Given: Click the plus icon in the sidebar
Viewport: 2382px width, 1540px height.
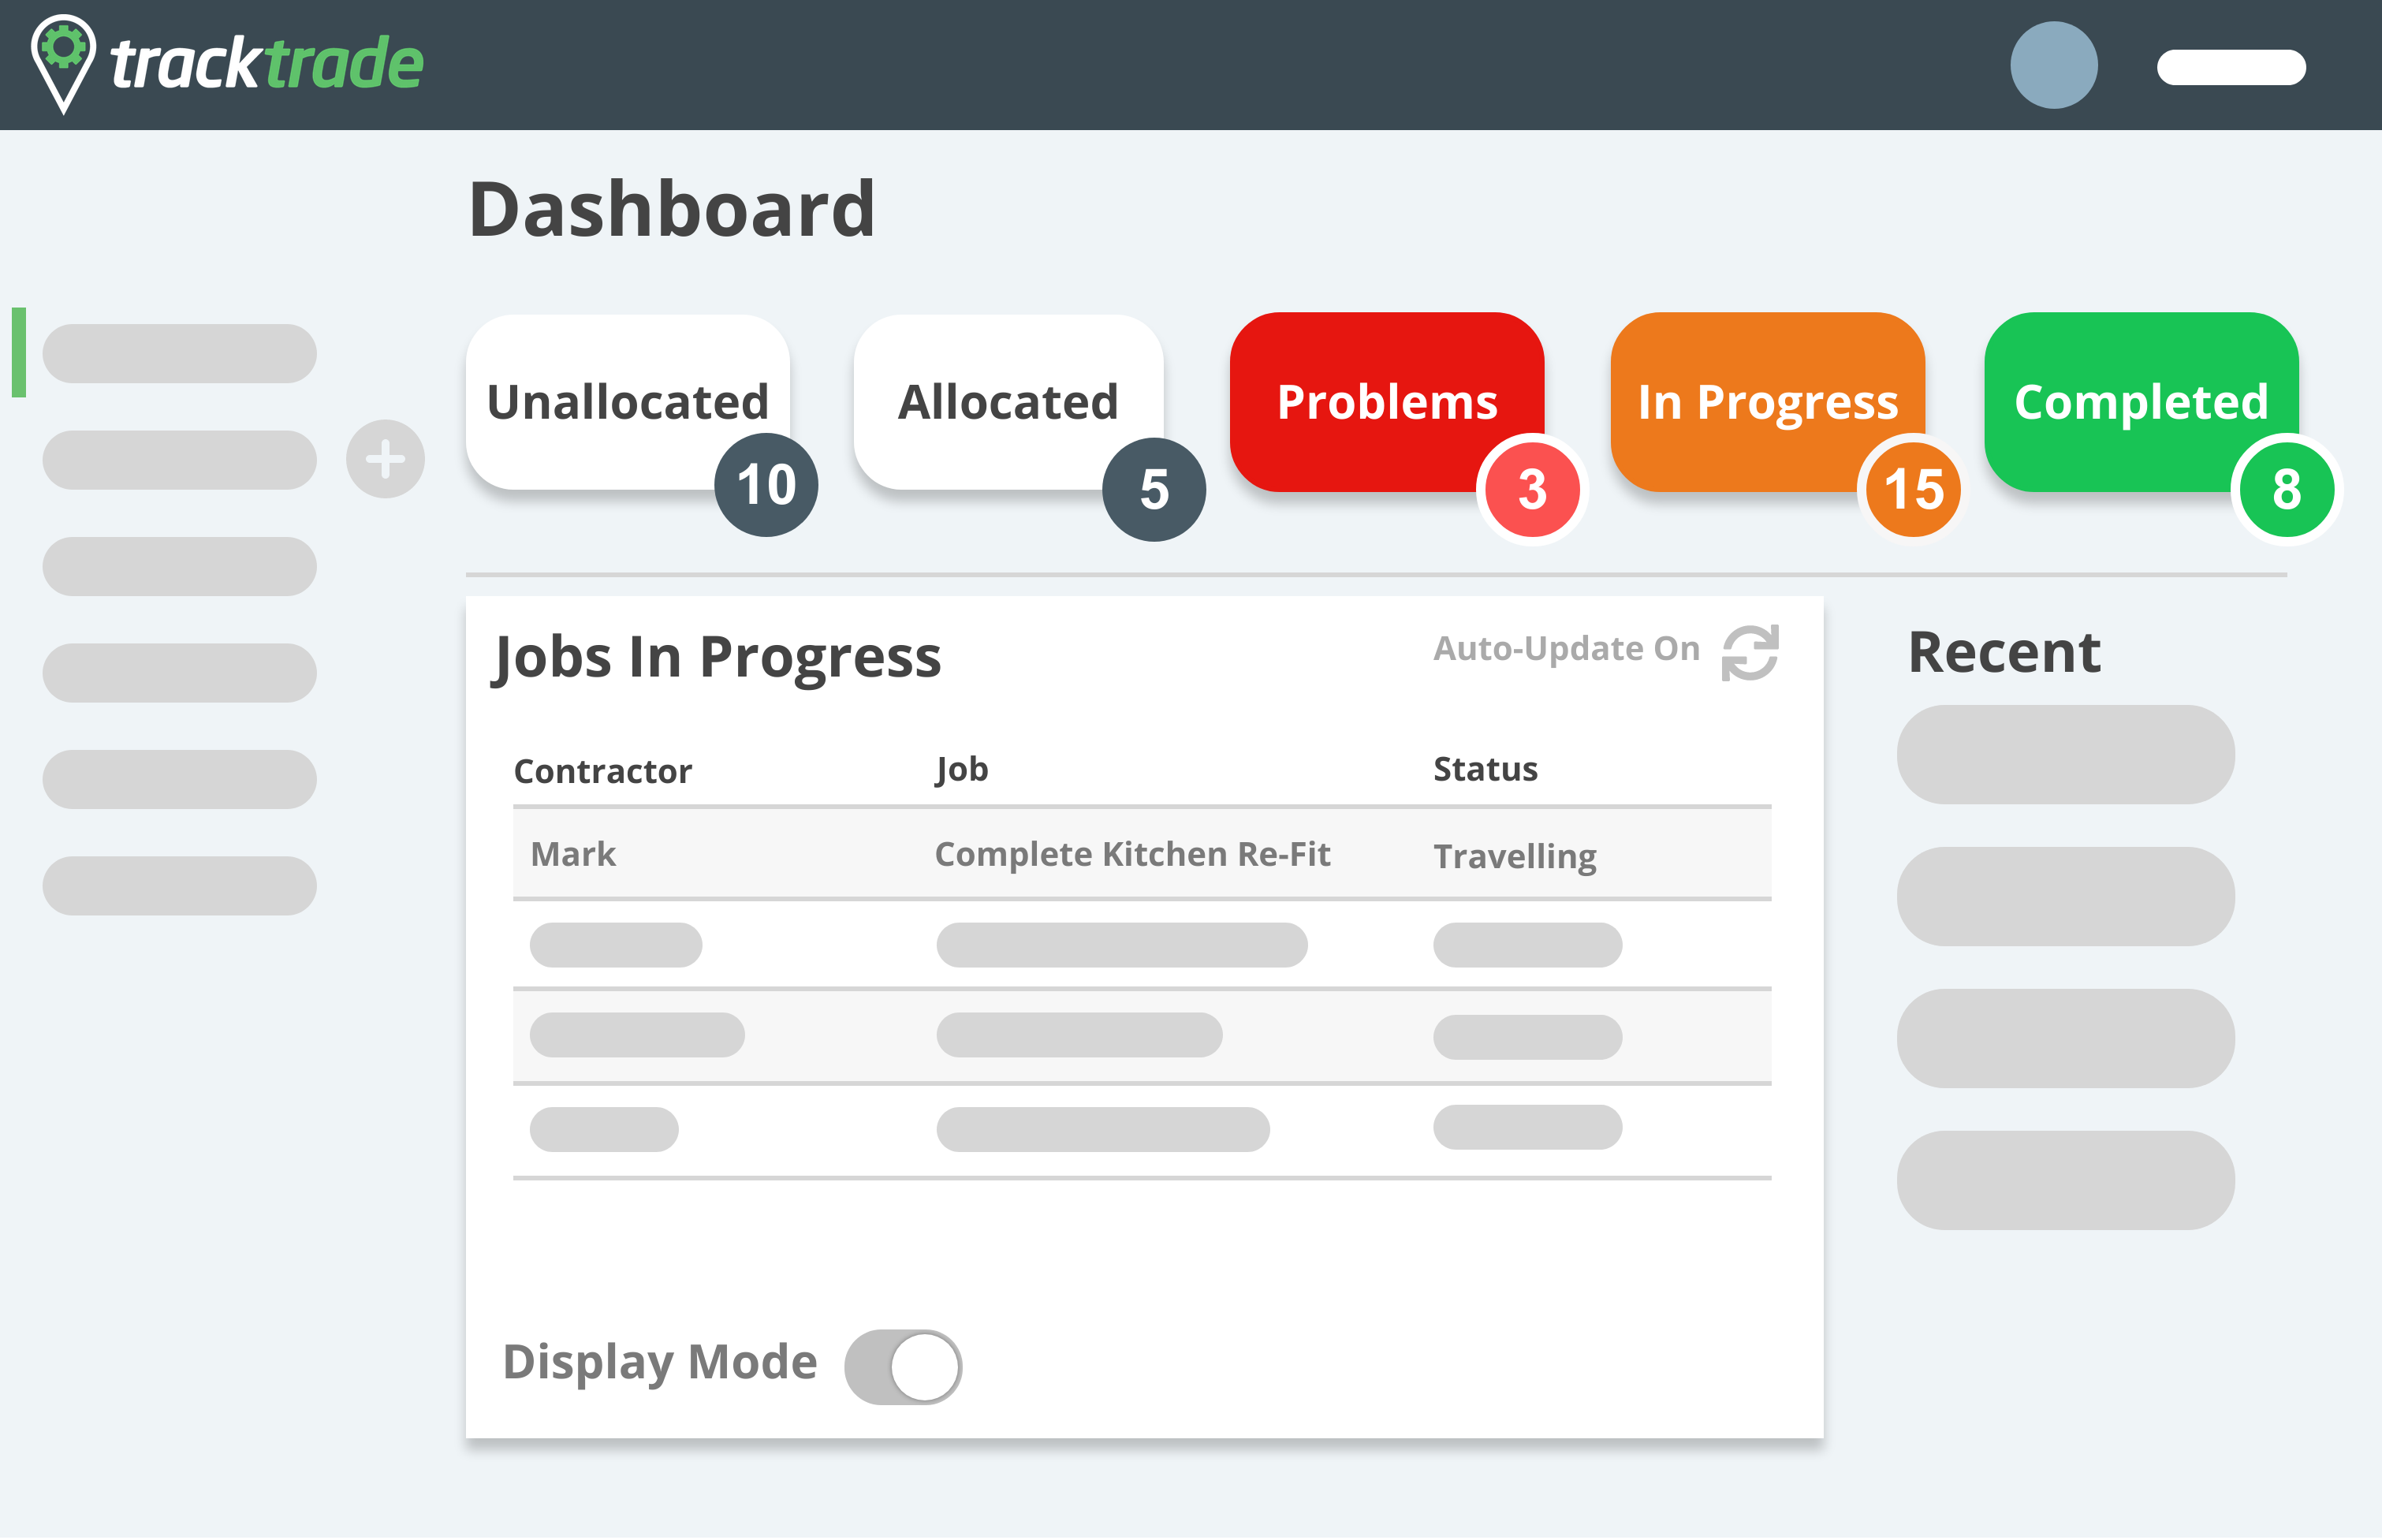Looking at the screenshot, I should point(385,458).
